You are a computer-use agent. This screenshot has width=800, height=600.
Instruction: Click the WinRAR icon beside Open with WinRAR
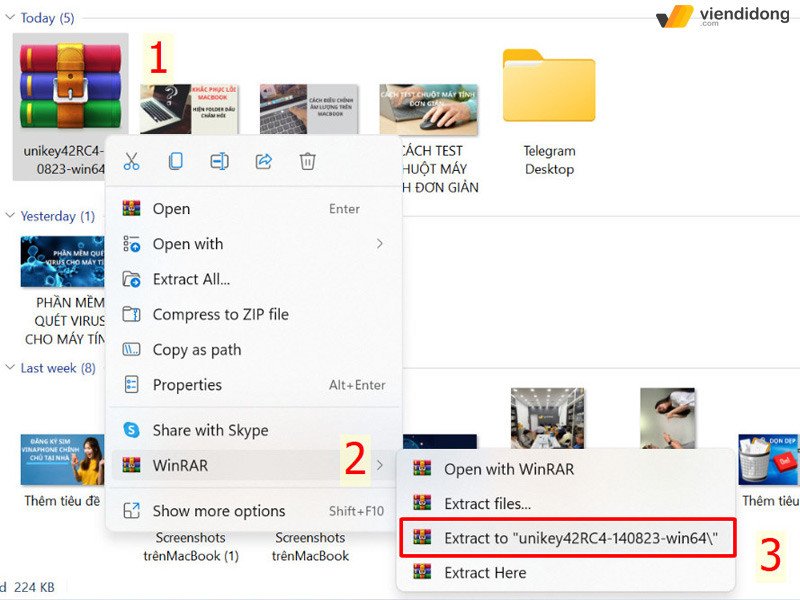pos(425,468)
